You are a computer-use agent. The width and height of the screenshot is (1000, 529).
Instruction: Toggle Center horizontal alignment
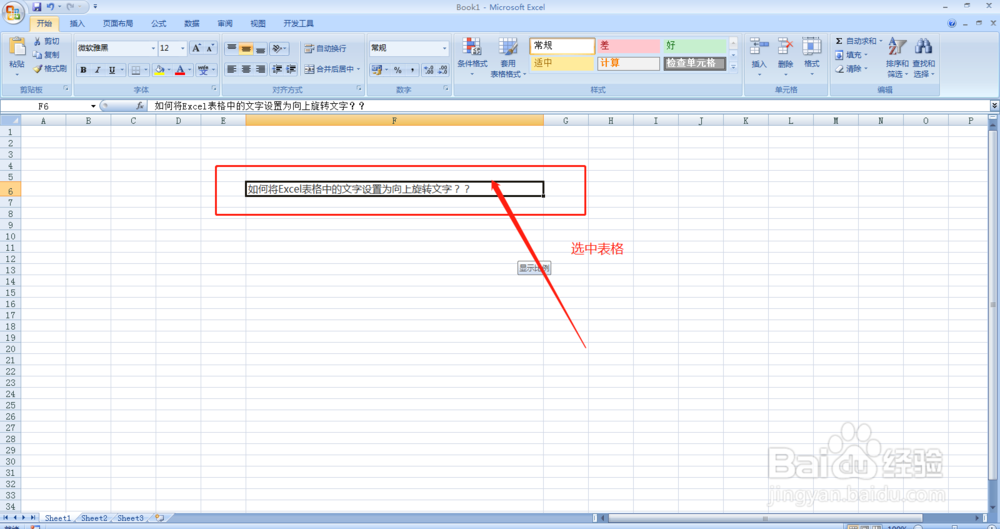click(246, 69)
